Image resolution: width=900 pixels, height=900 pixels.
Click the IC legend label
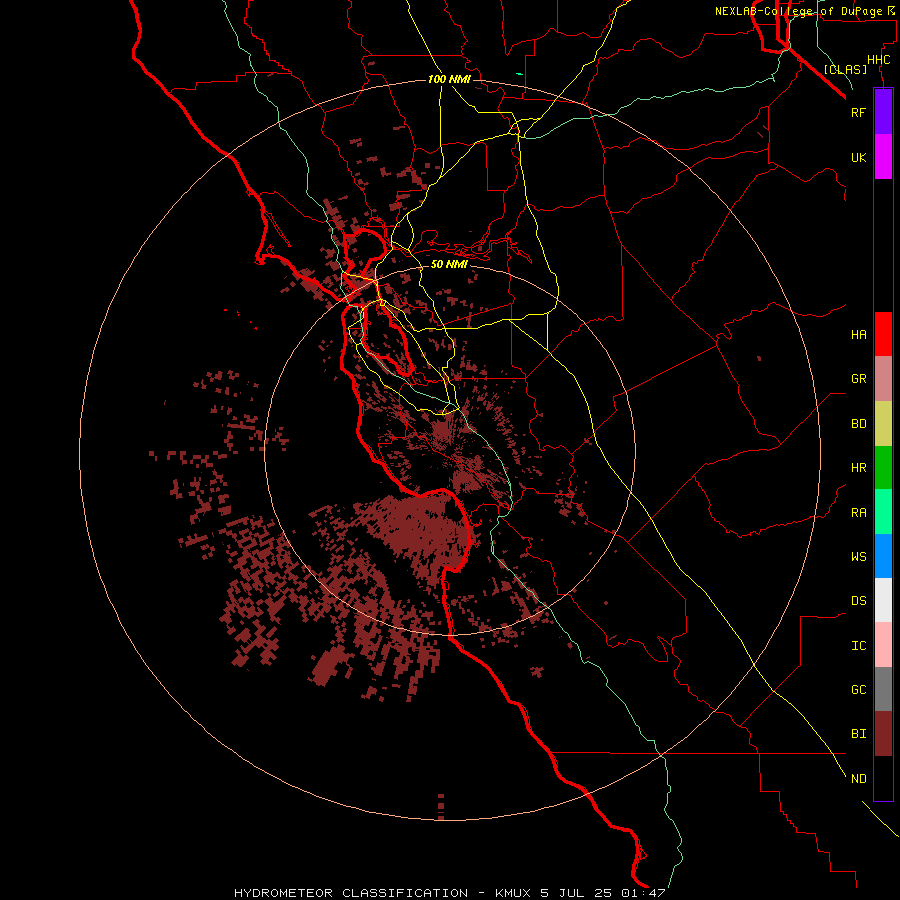pos(858,646)
